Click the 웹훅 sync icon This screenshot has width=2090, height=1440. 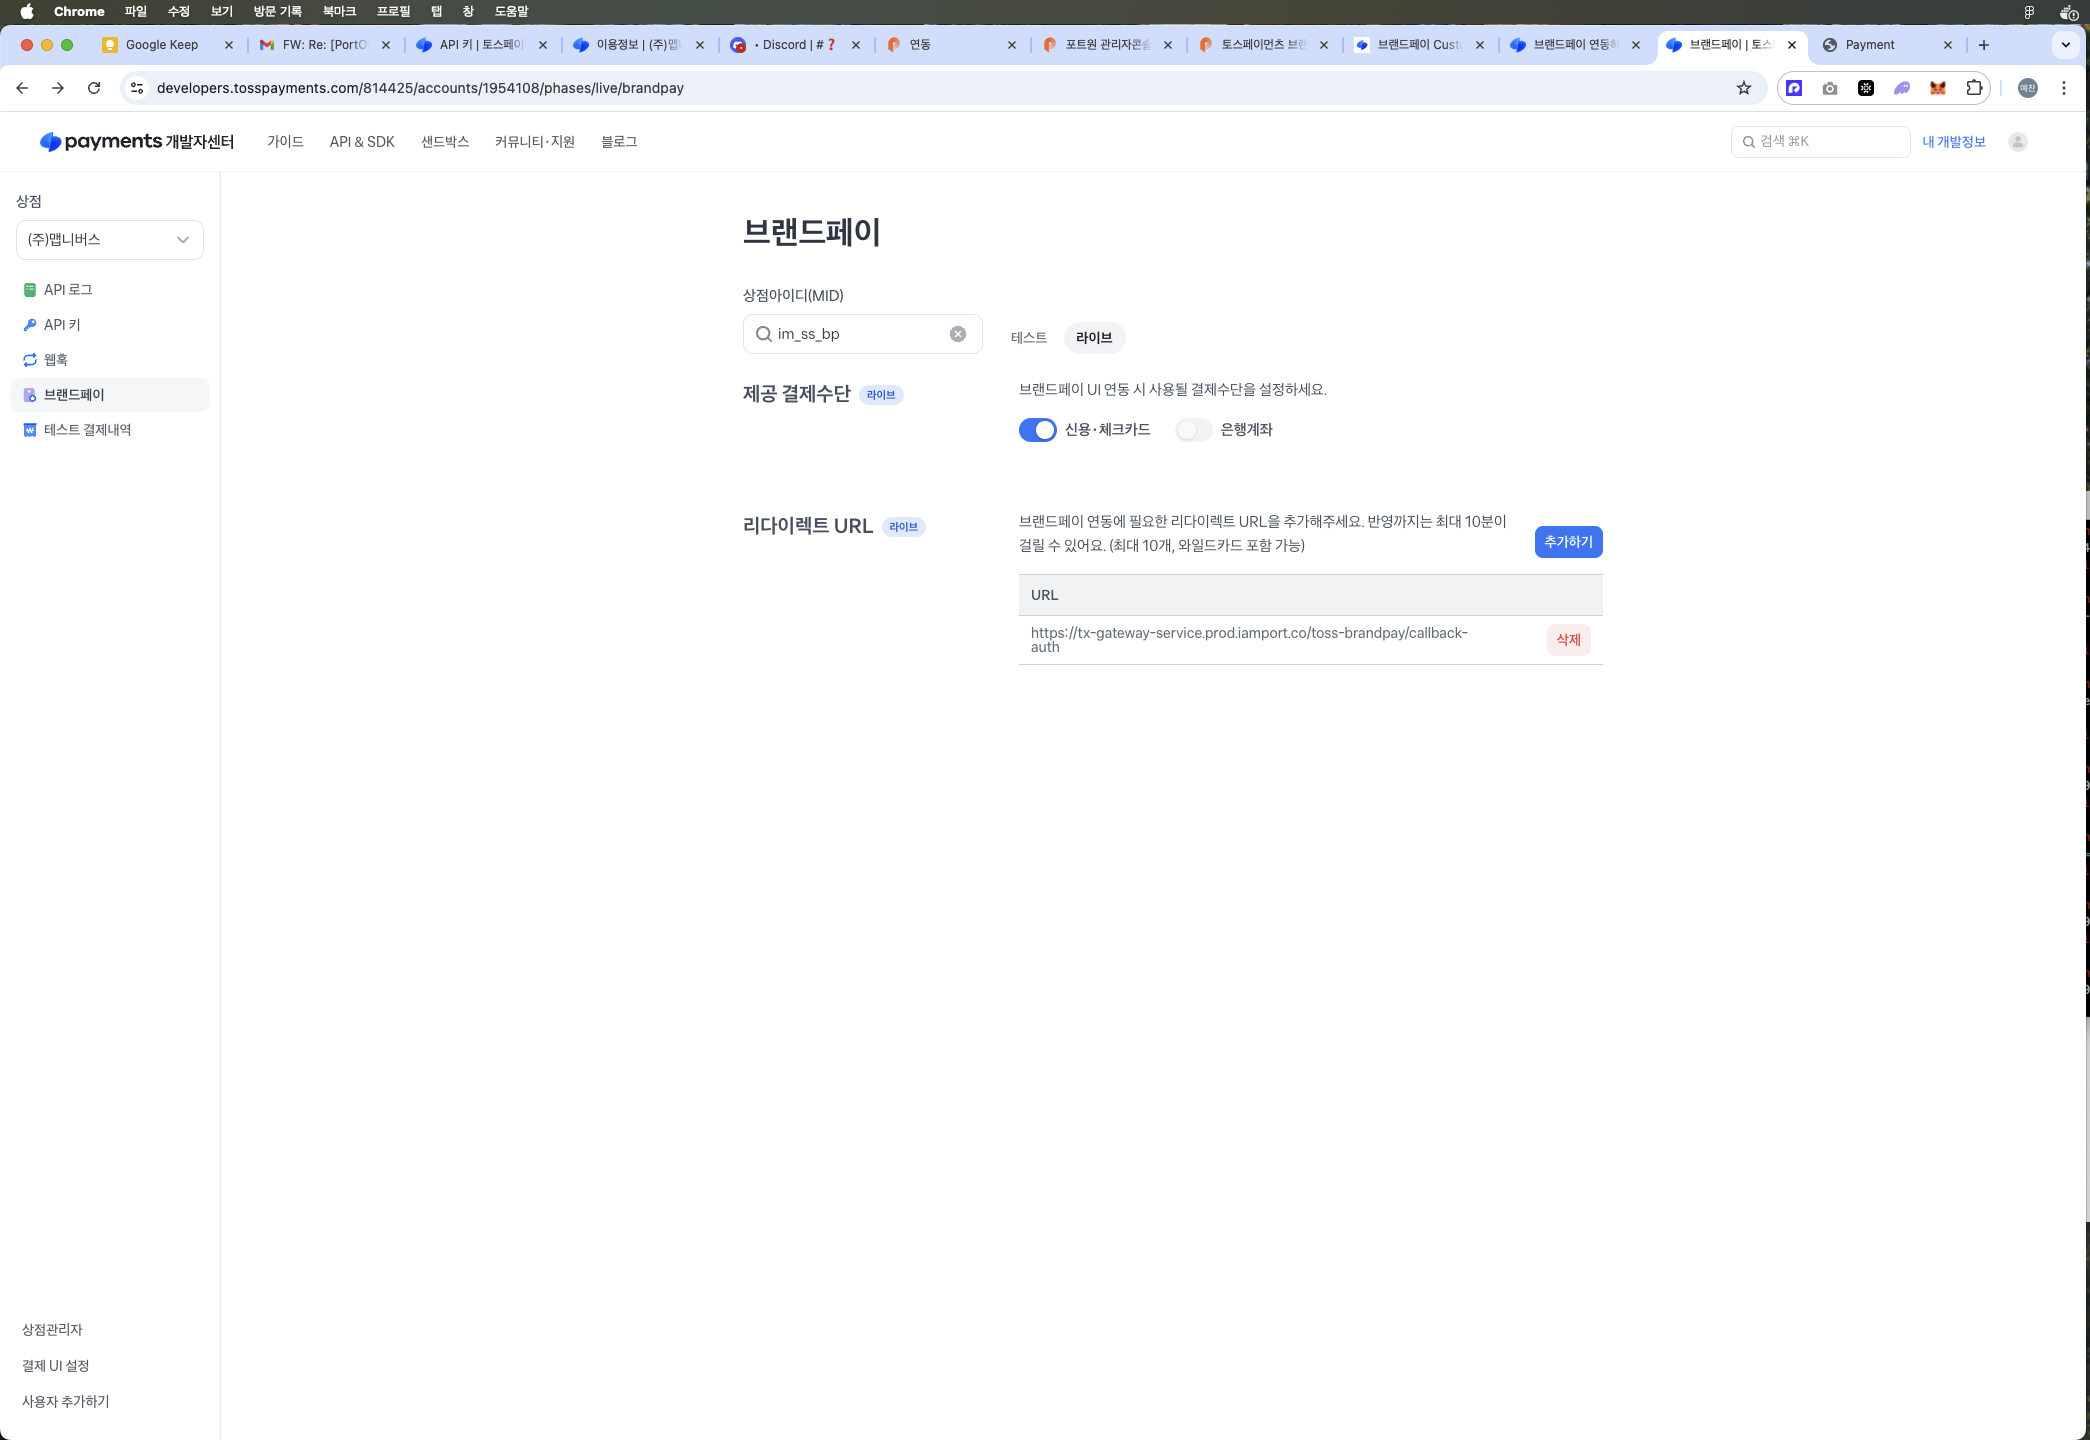tap(30, 360)
